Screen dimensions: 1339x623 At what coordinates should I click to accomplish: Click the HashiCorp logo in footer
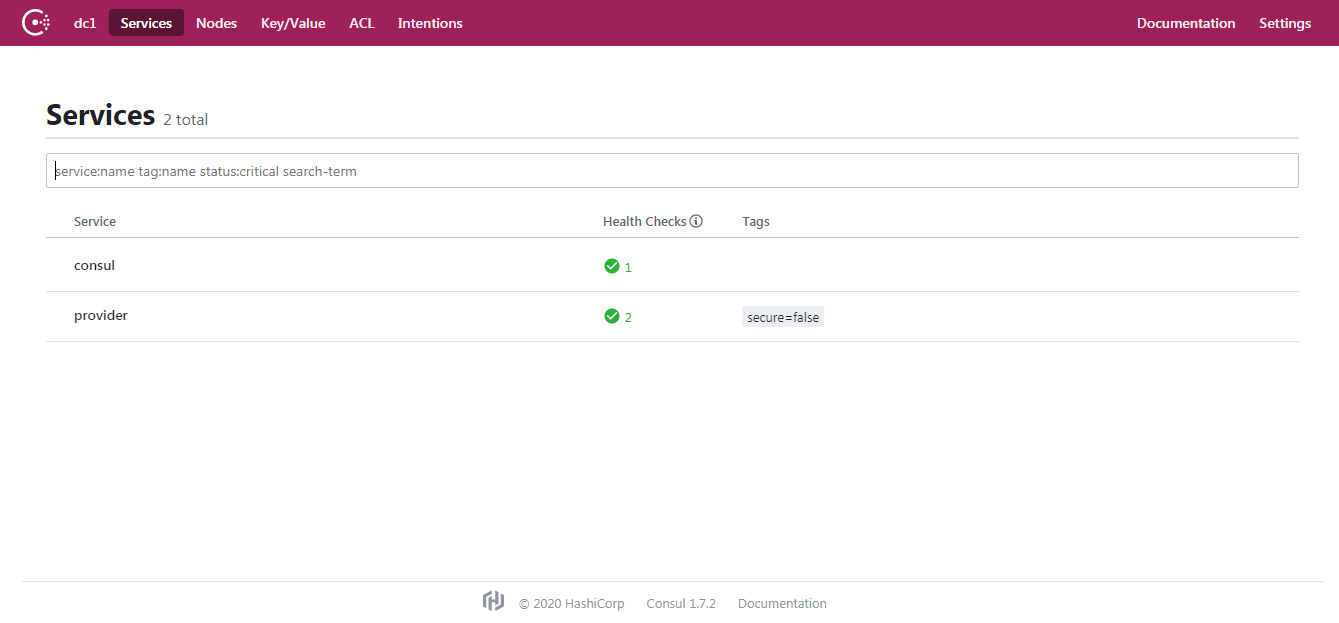(493, 601)
